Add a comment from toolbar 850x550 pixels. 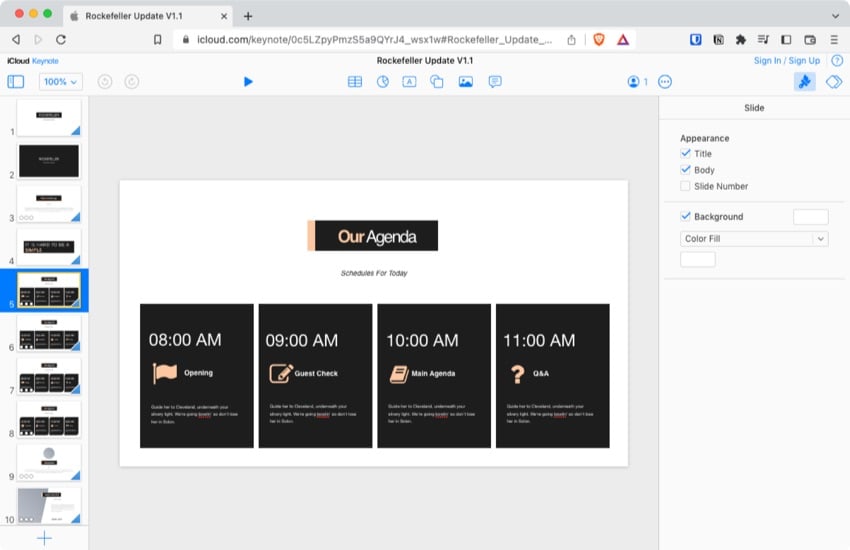click(x=494, y=82)
